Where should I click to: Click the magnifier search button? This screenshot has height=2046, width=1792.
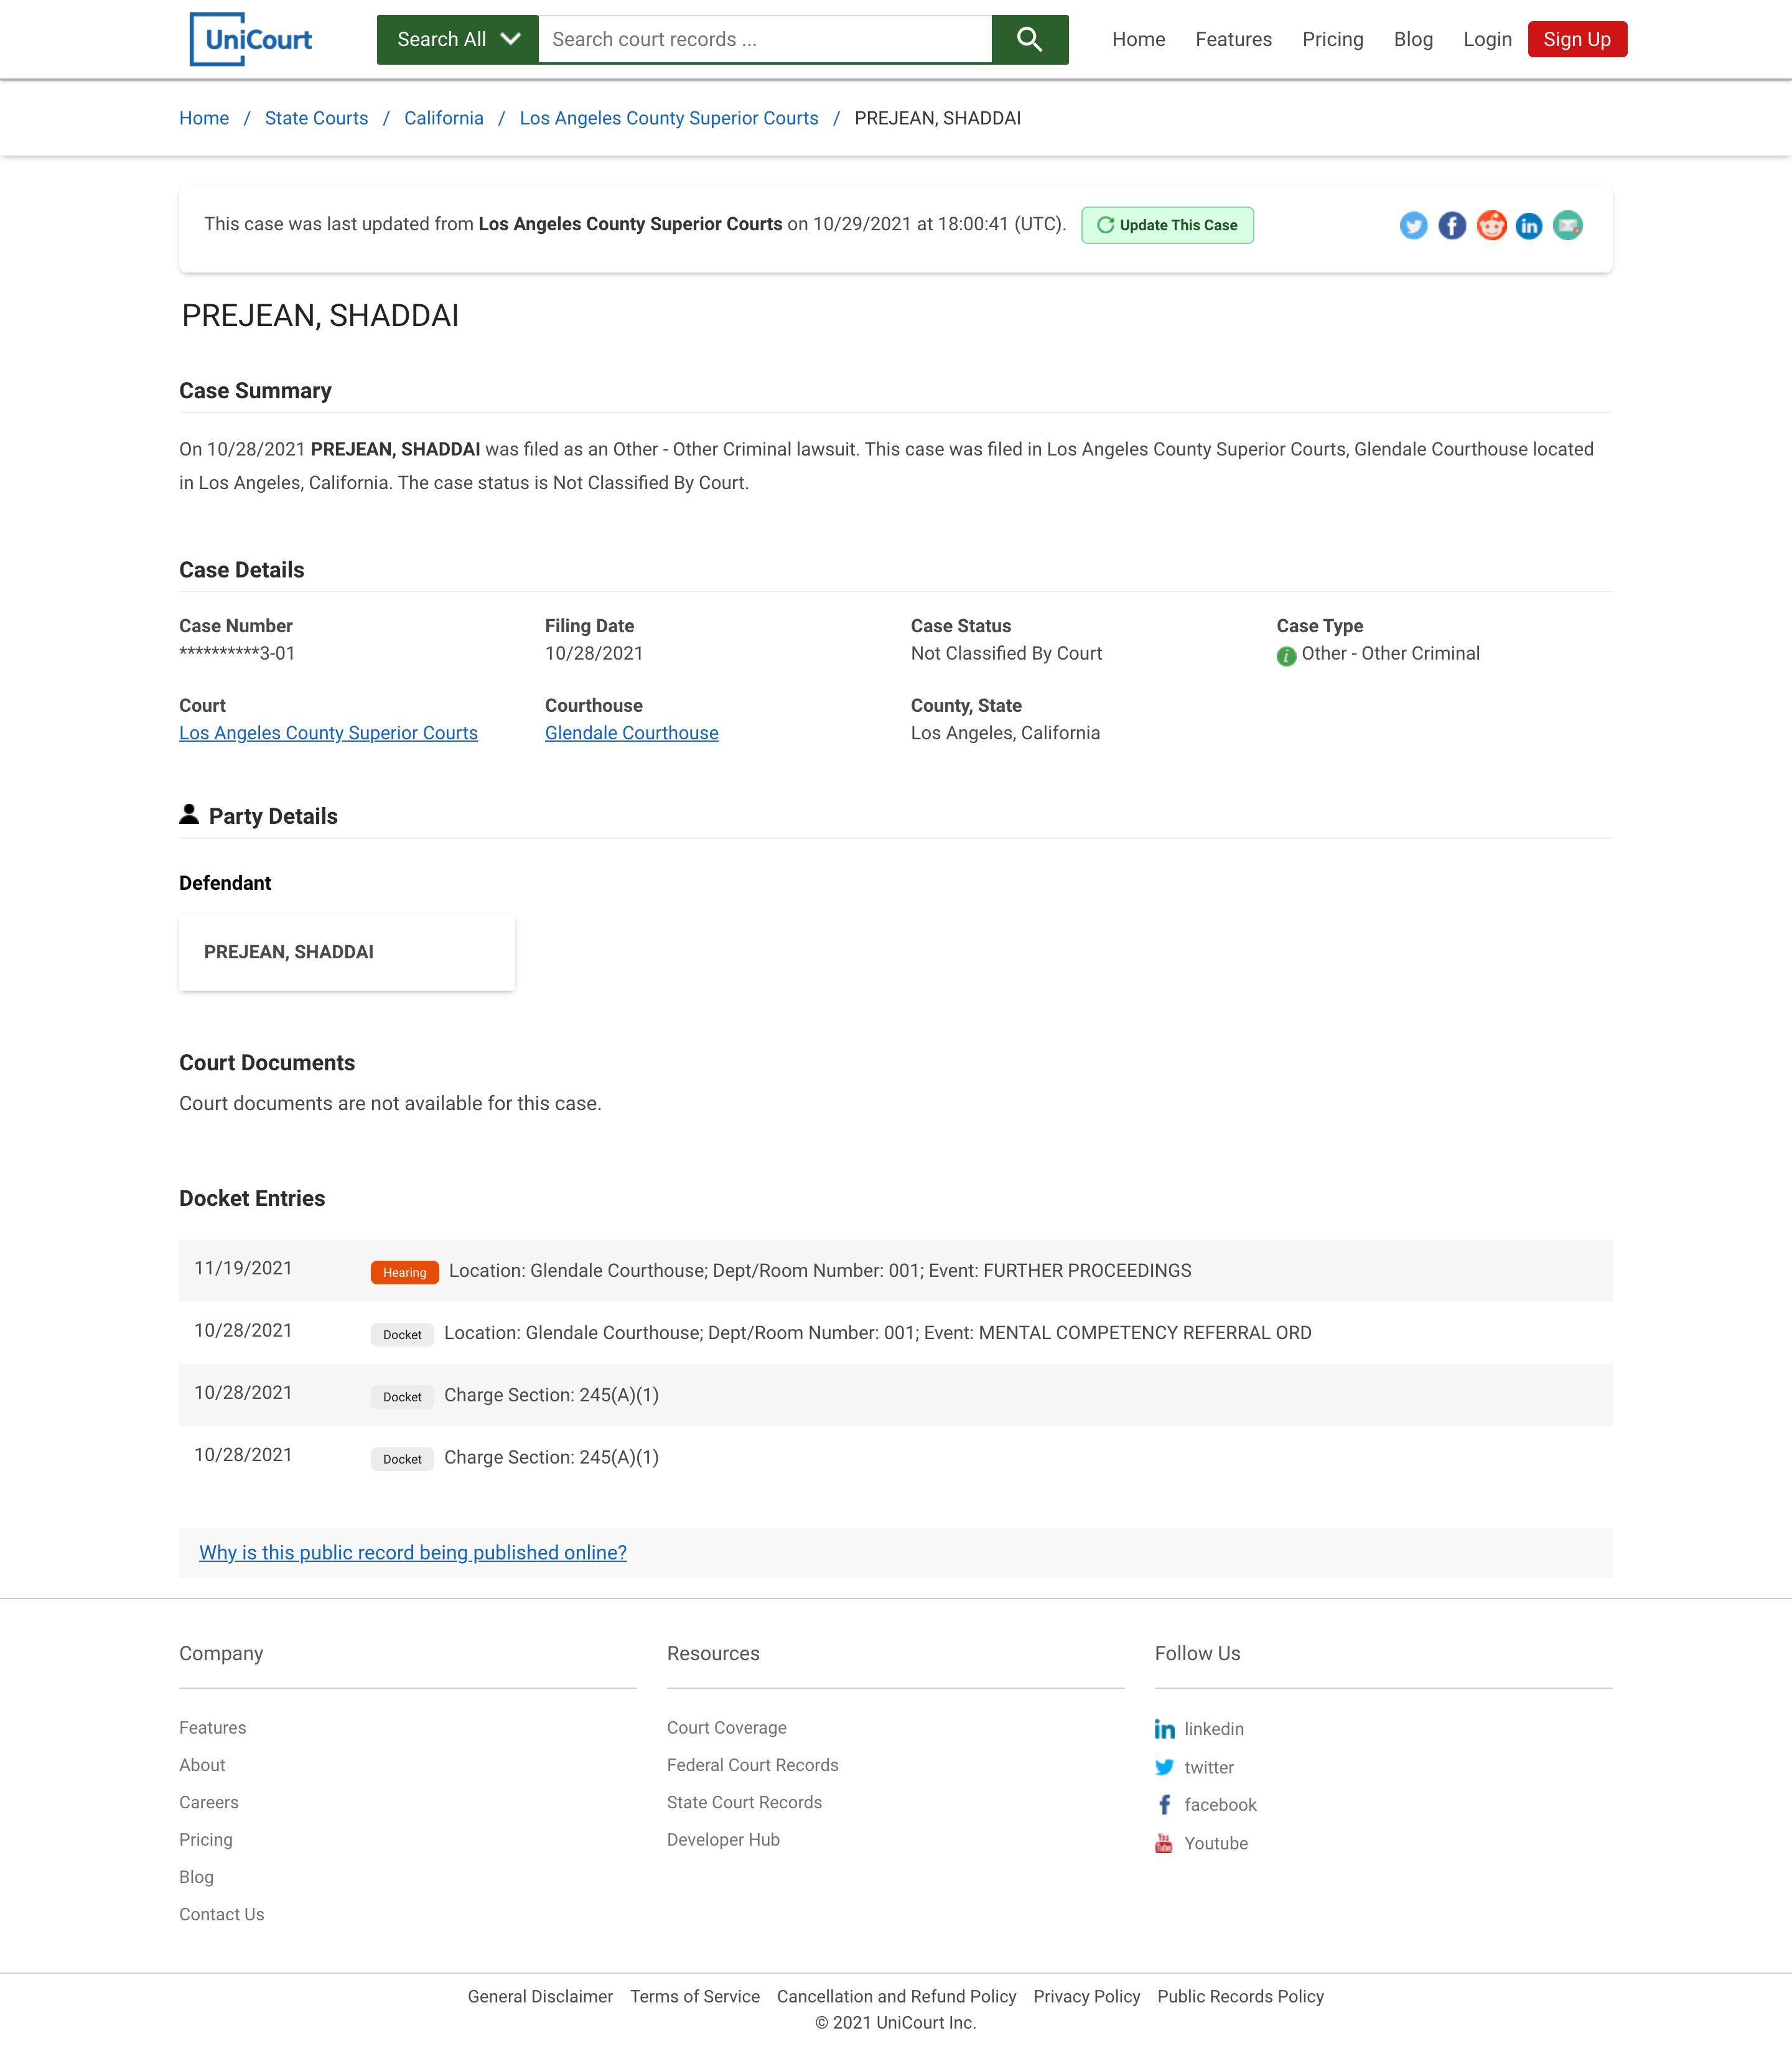1030,40
